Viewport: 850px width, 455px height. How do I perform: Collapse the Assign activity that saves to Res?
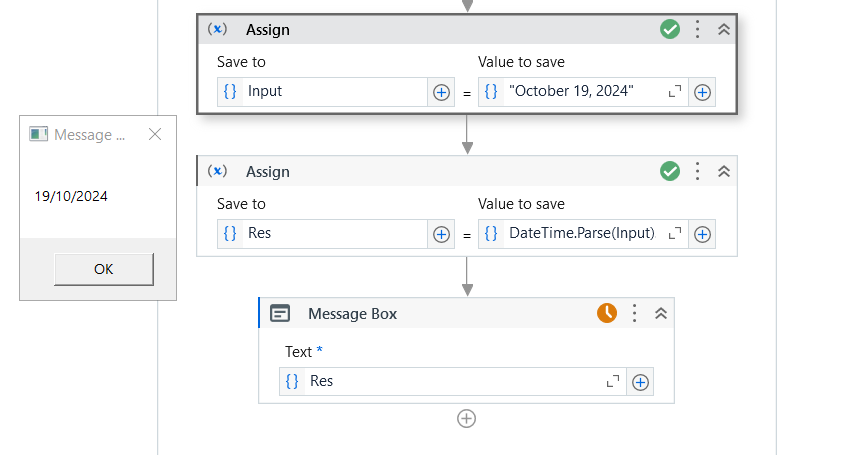coord(724,171)
